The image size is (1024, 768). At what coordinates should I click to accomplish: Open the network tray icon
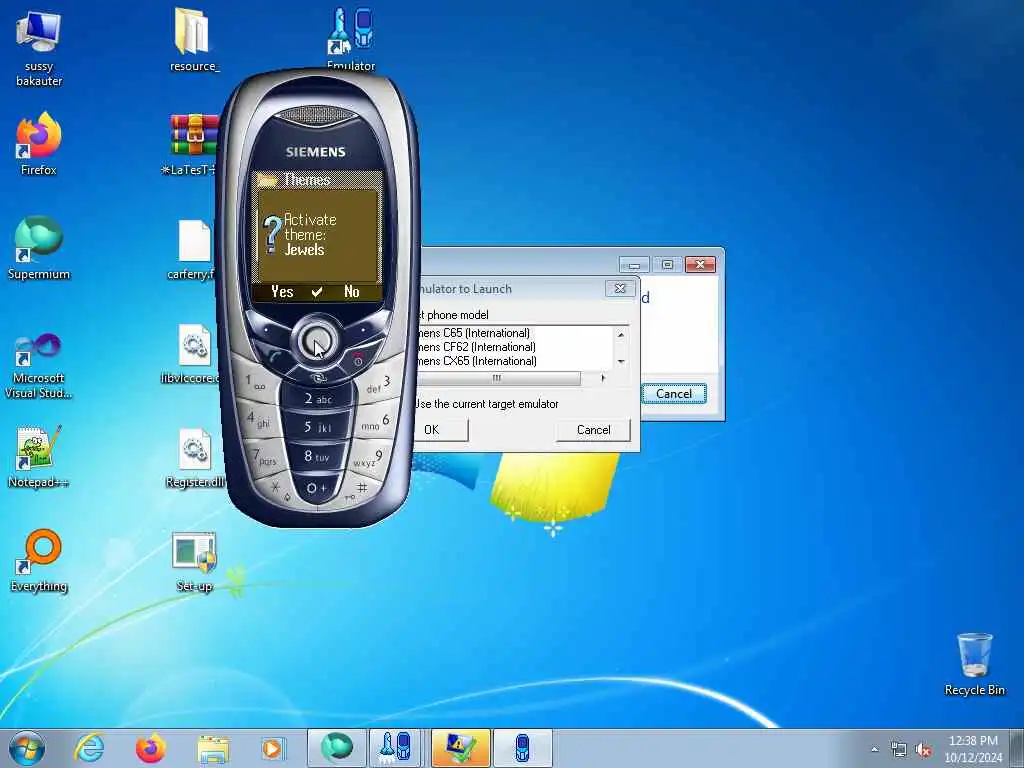[899, 750]
